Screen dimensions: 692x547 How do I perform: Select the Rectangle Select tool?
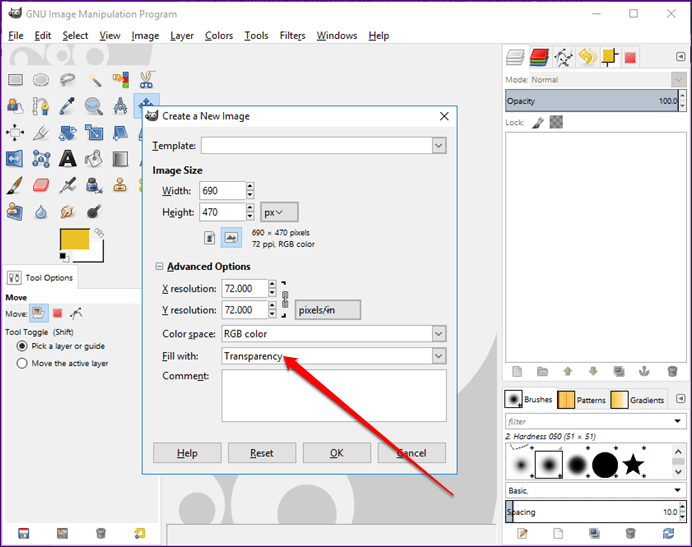[x=15, y=80]
